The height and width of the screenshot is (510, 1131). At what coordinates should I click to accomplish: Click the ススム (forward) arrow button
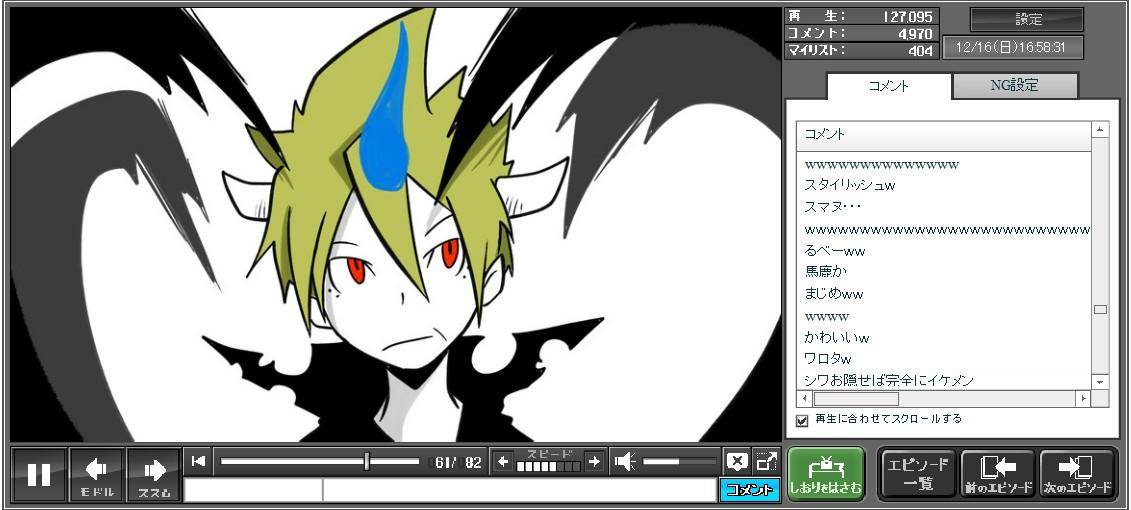[154, 474]
